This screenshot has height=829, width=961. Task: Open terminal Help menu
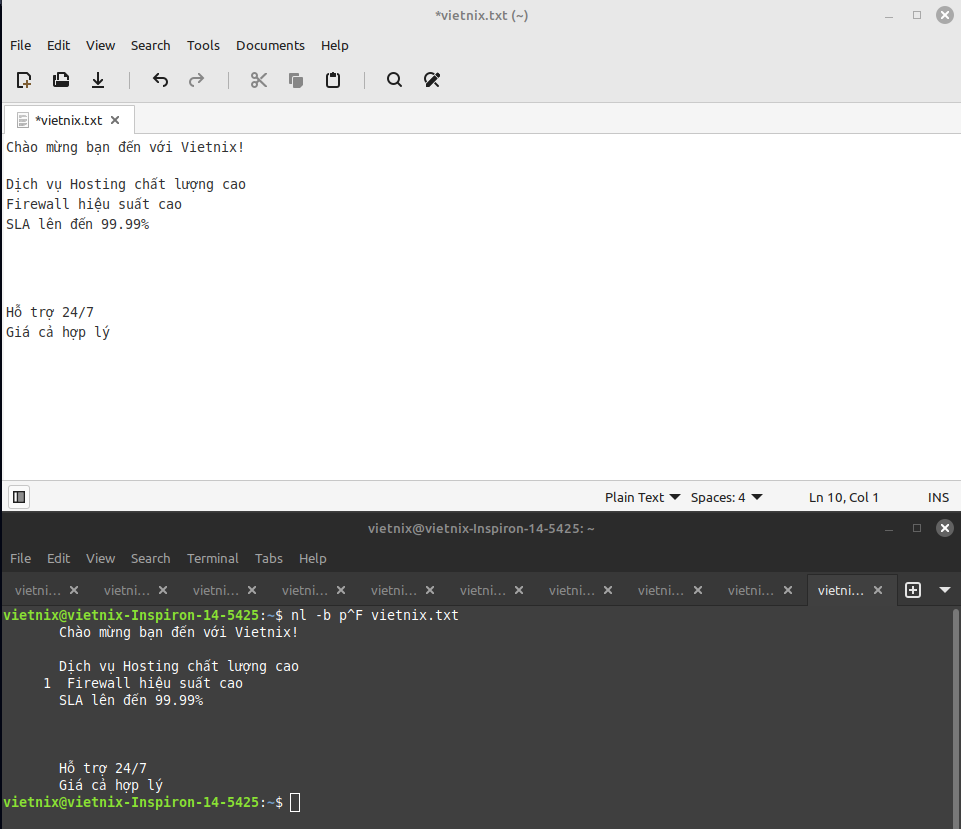point(313,558)
